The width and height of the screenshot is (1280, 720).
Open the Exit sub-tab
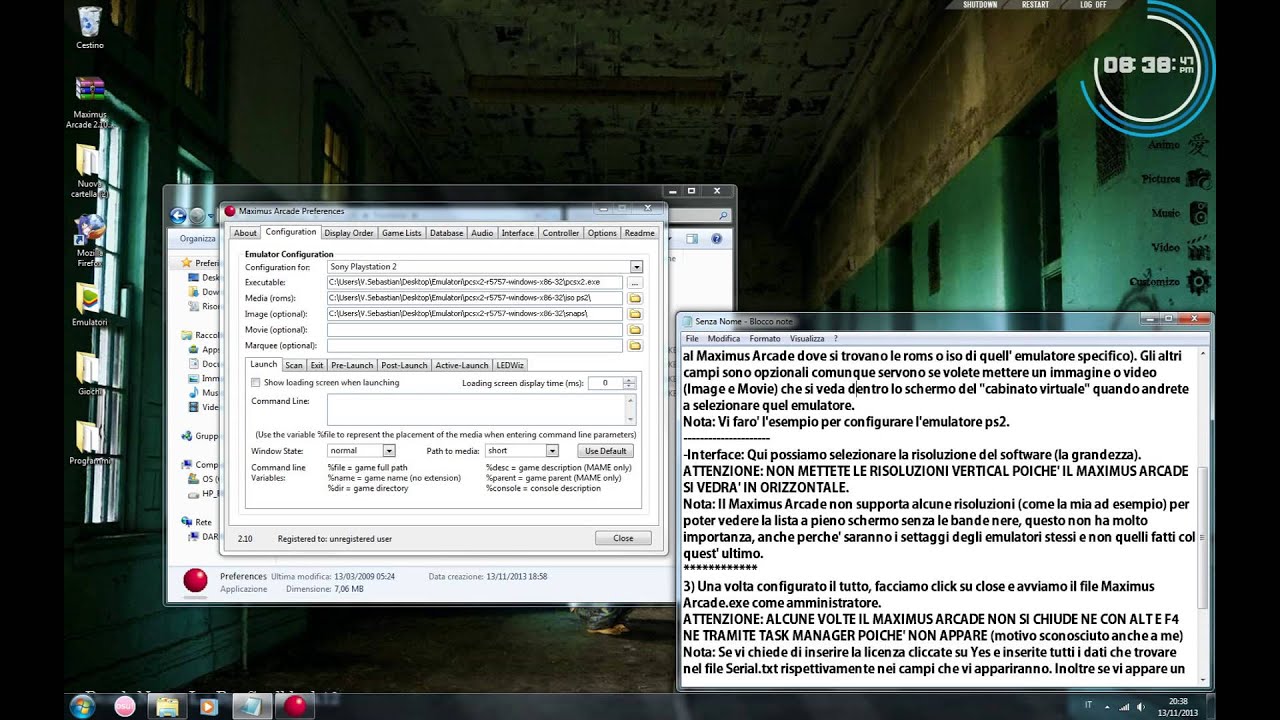[x=317, y=365]
